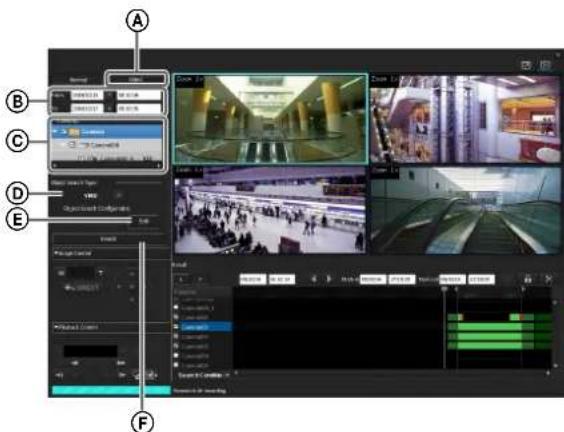Switch to the Object search tab
564x432 pixels.
pos(137,79)
